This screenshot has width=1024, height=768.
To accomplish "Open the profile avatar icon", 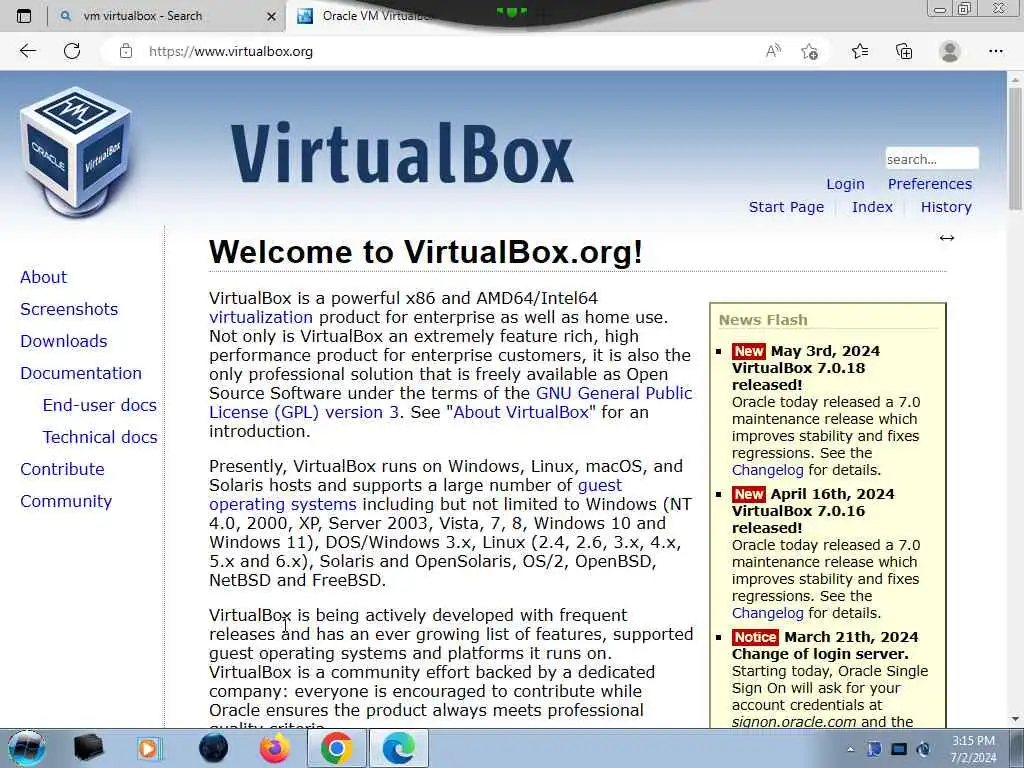I will click(950, 51).
